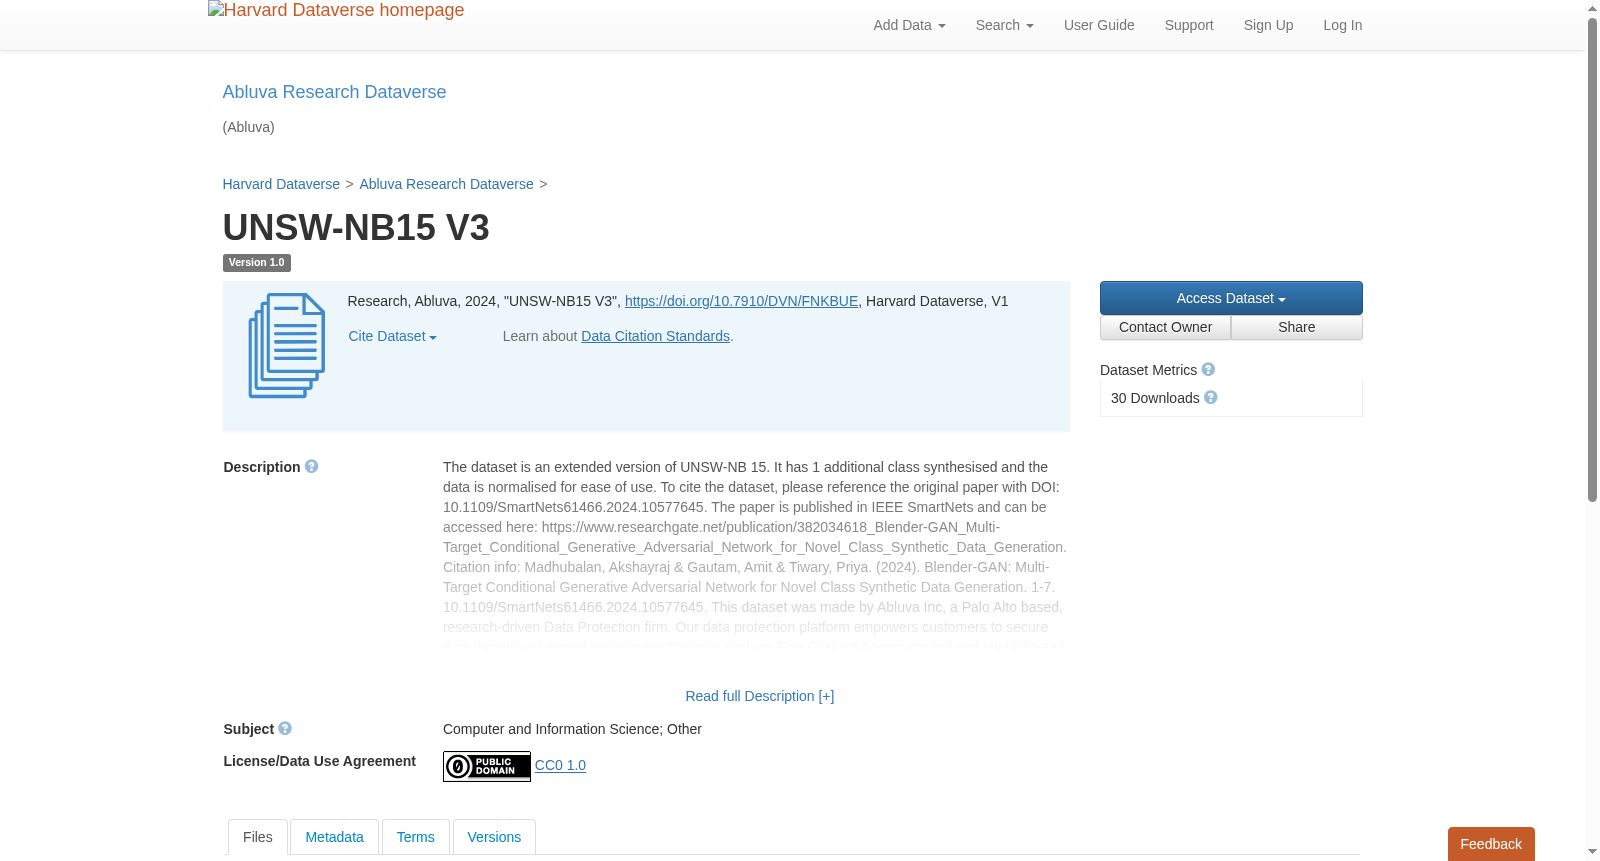Click the Harvard Dataverse breadcrumb link
The image size is (1600, 861).
281,184
